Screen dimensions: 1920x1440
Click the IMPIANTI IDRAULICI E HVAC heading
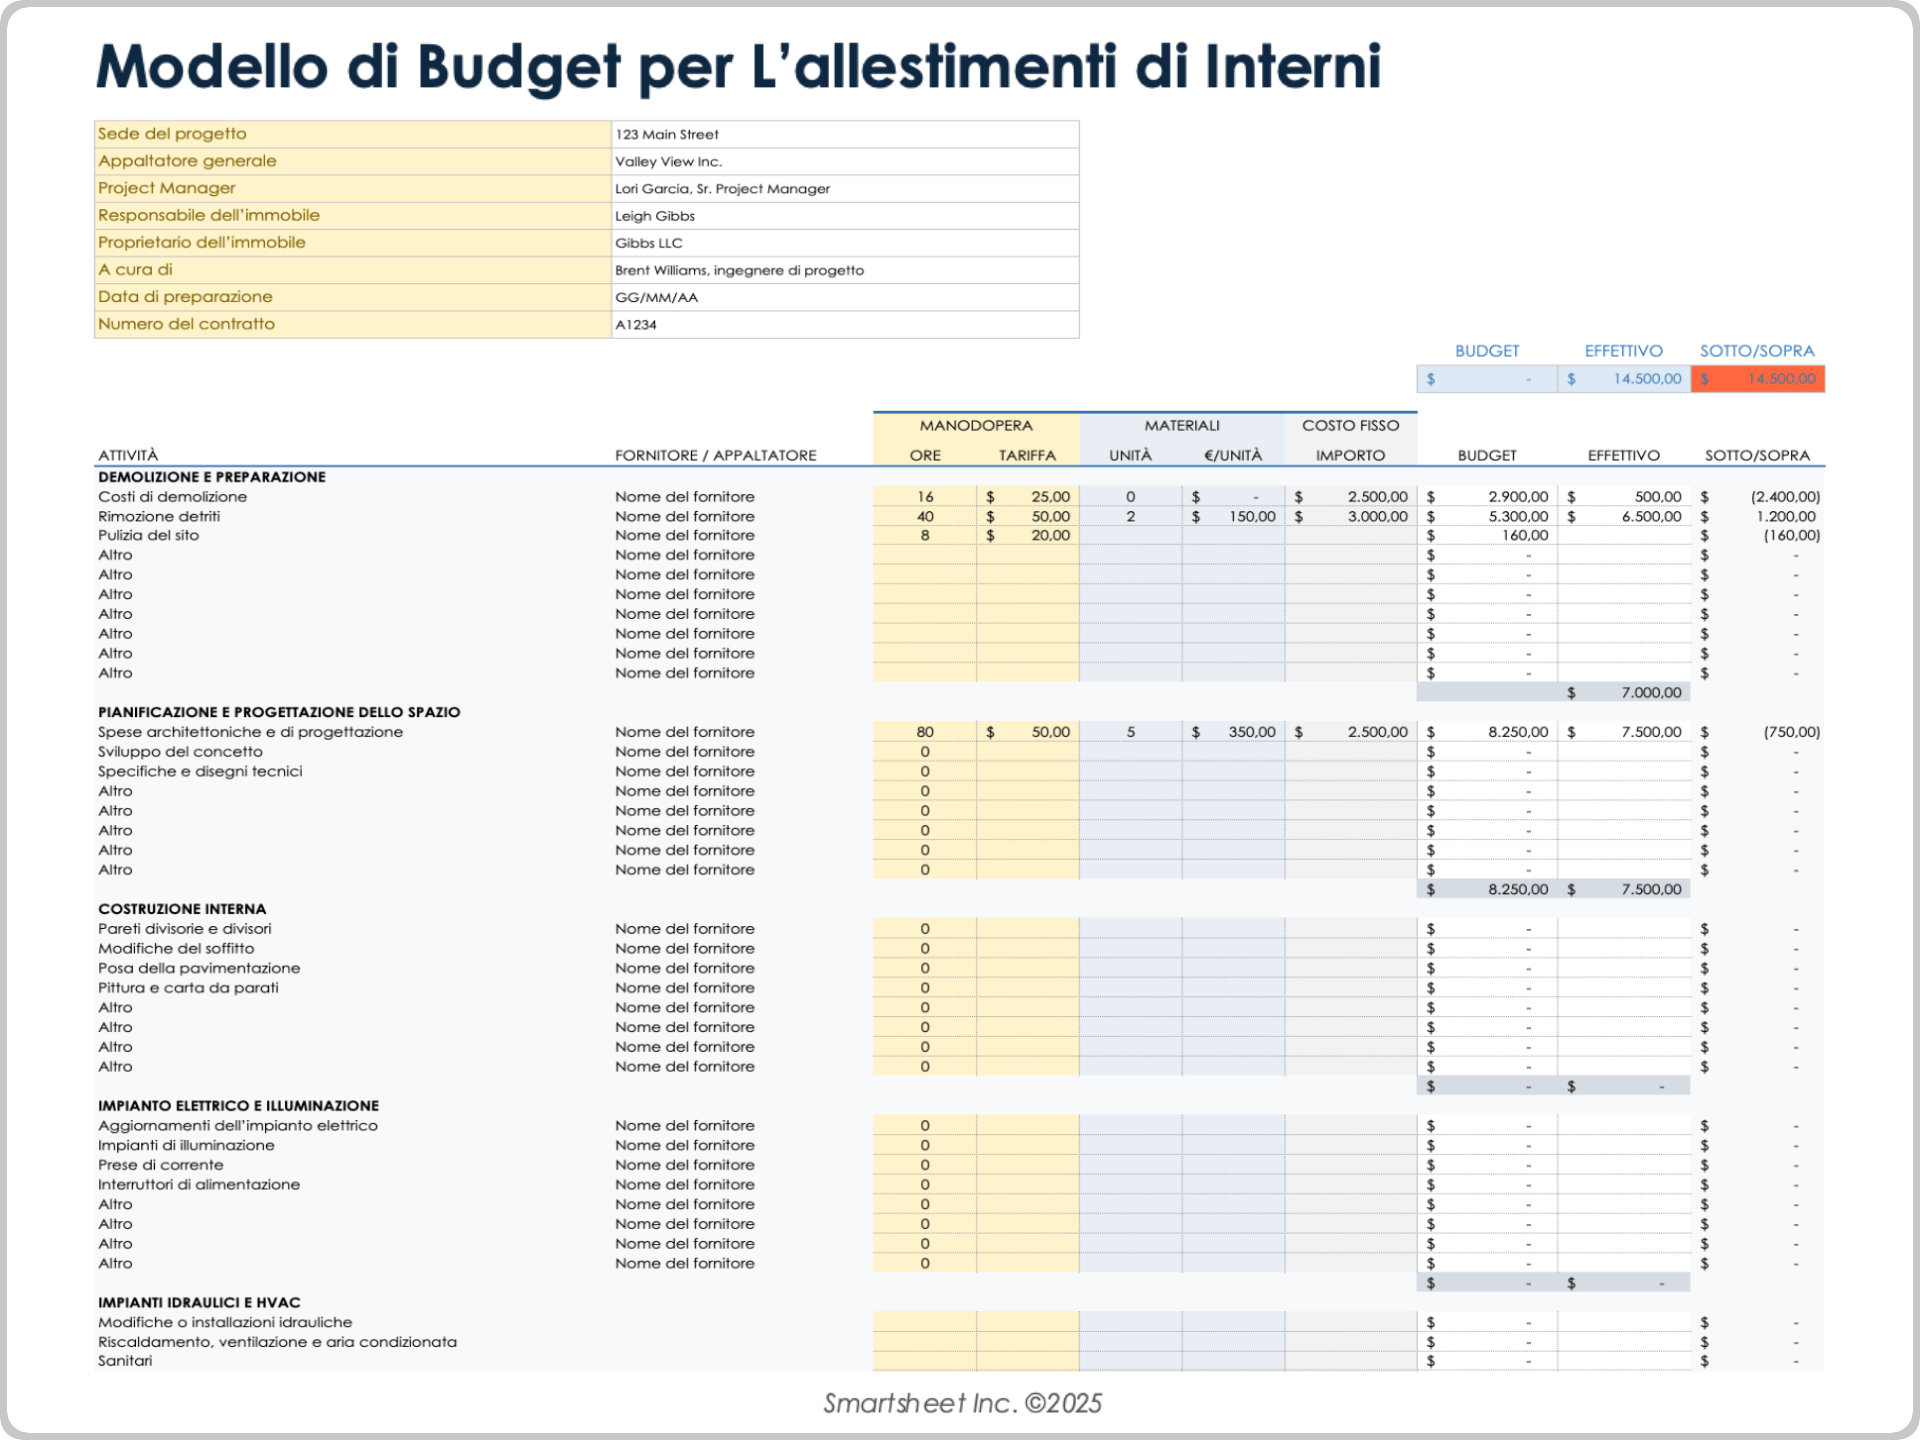pos(199,1302)
